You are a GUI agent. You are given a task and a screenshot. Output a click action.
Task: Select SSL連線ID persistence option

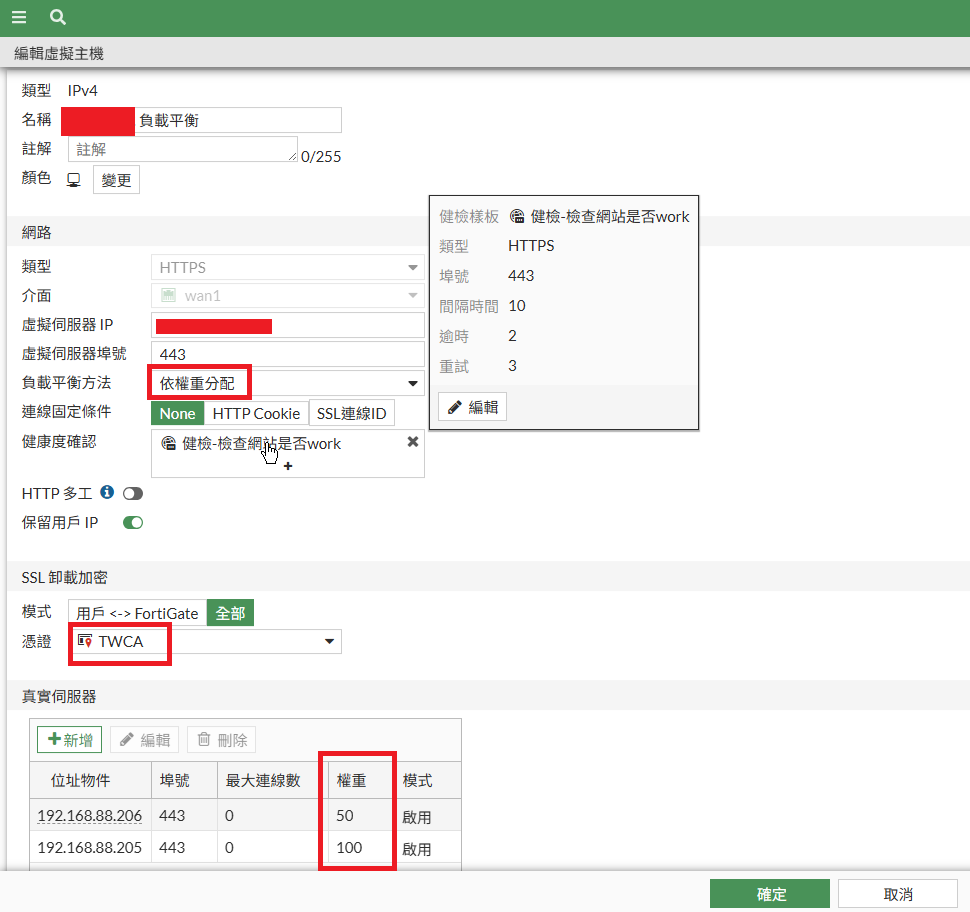[x=351, y=413]
